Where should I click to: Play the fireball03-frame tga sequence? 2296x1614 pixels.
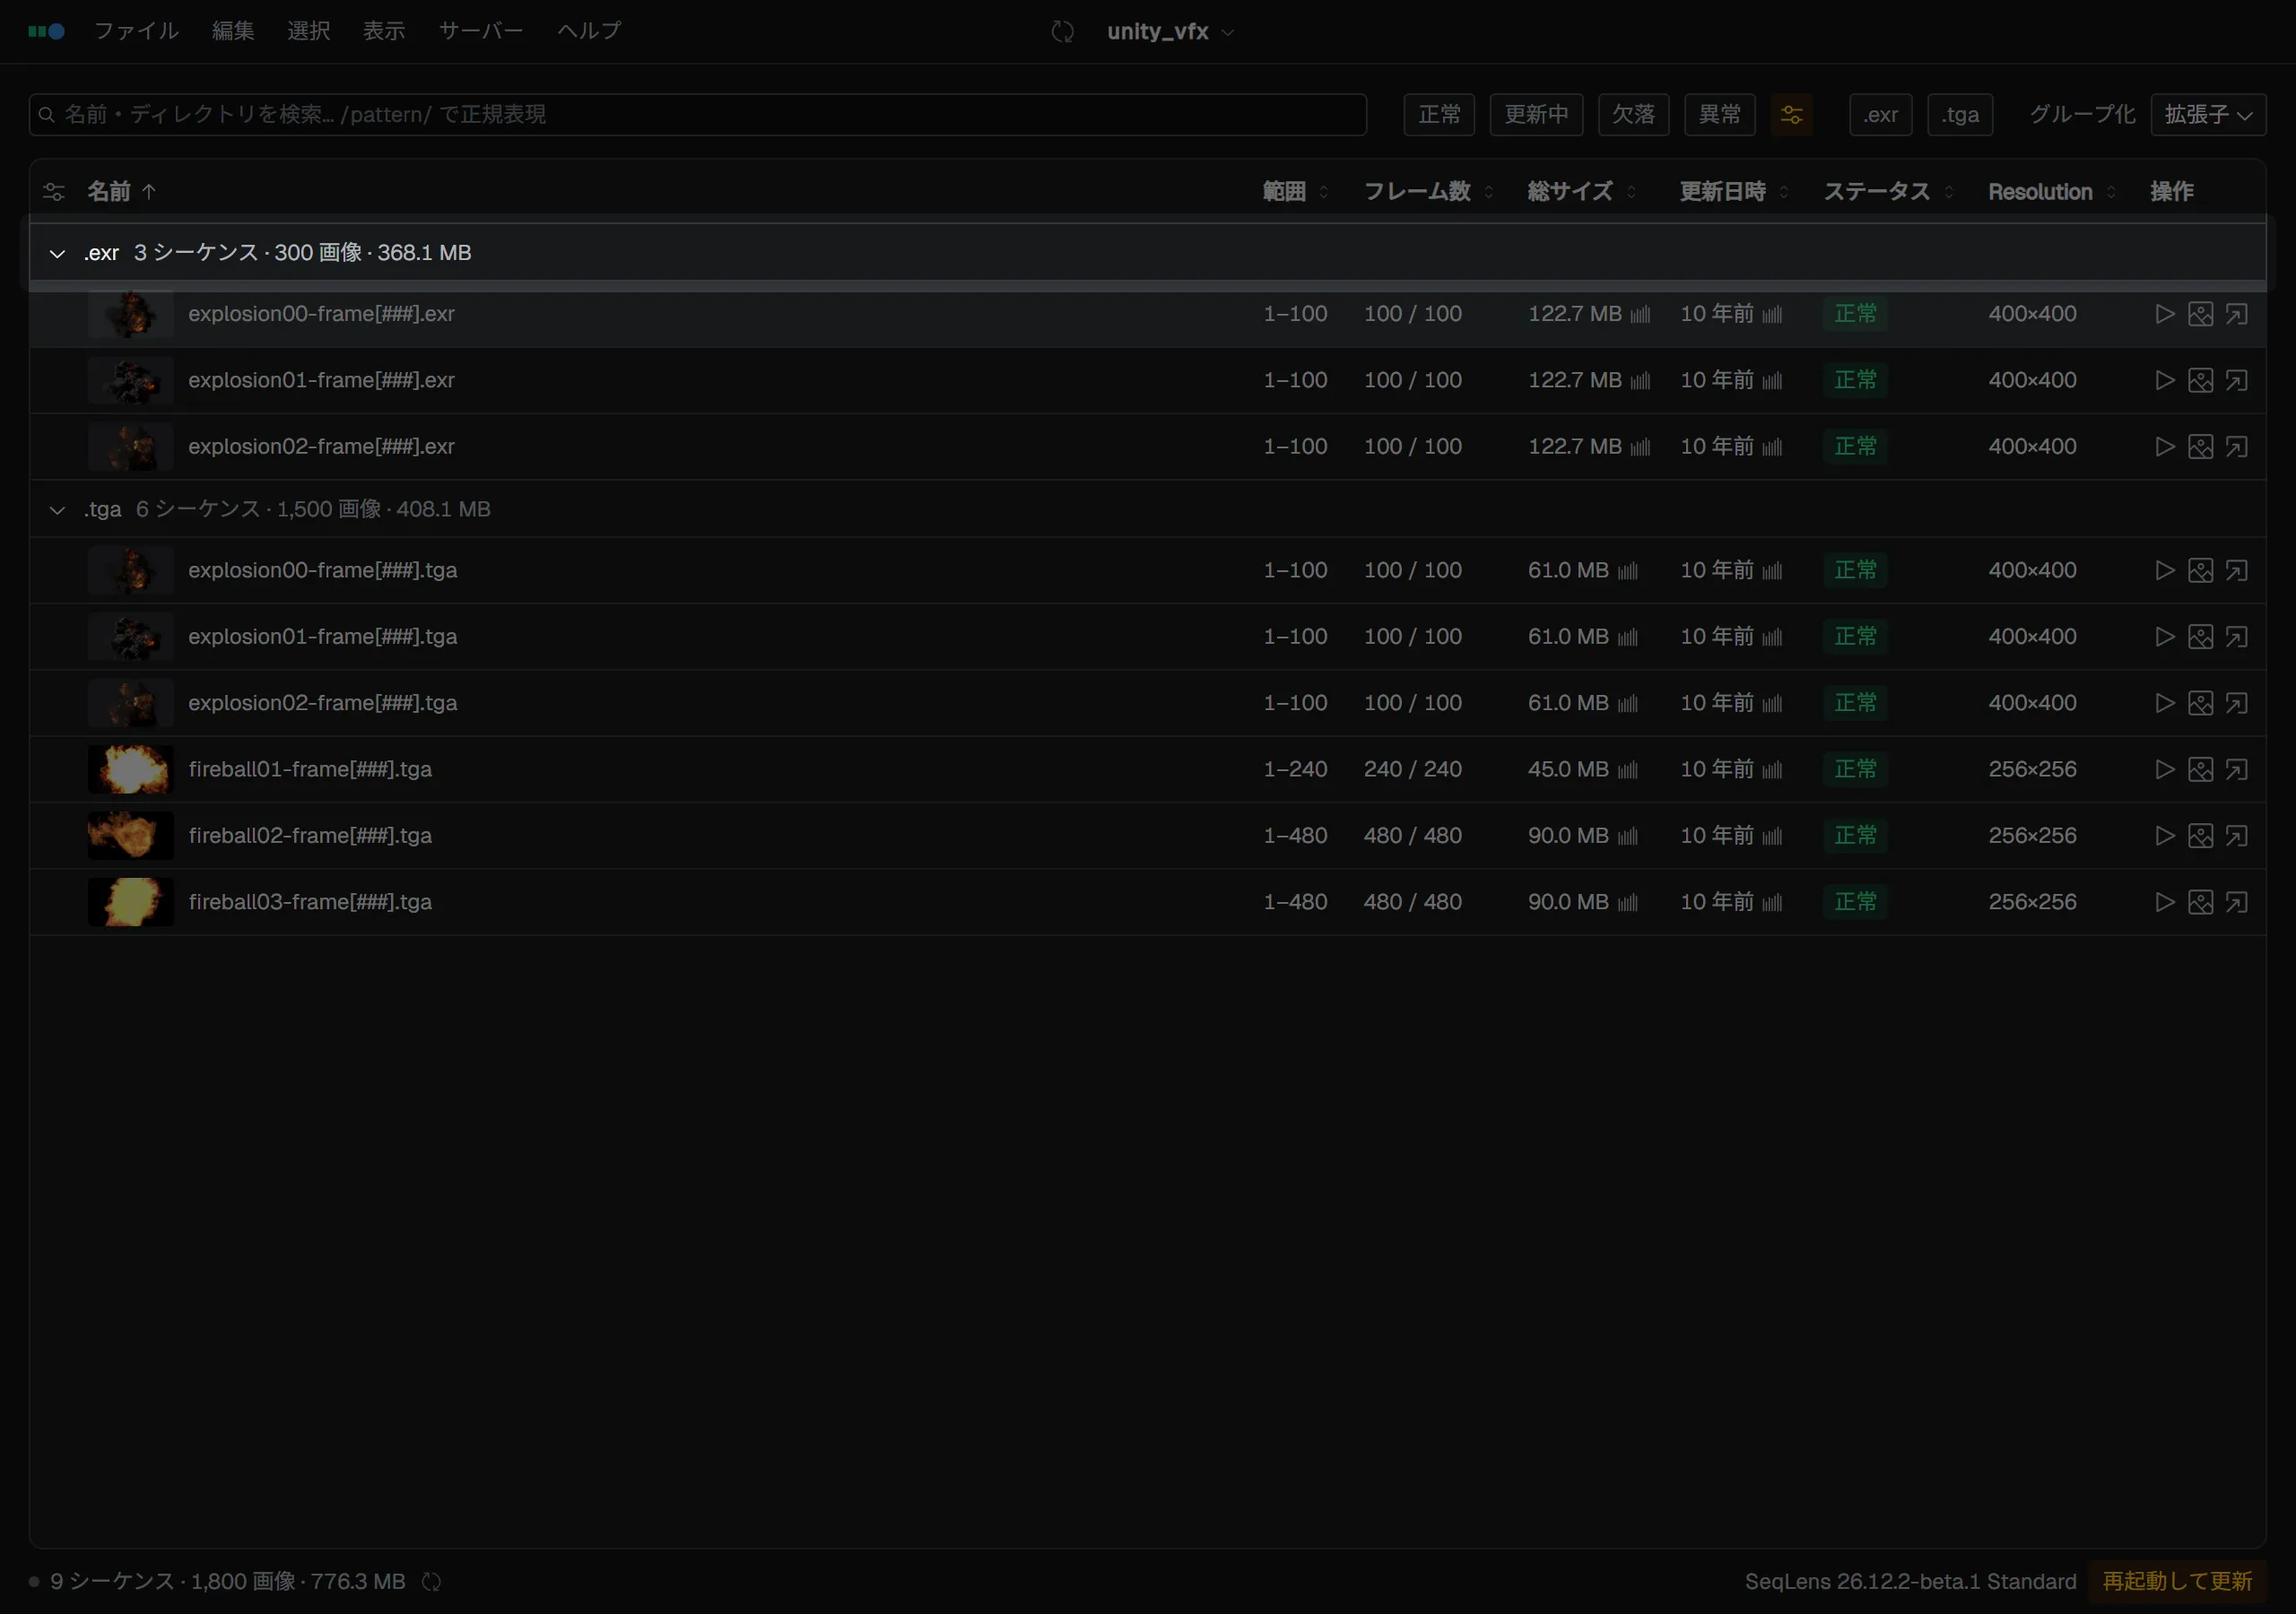pos(2164,902)
